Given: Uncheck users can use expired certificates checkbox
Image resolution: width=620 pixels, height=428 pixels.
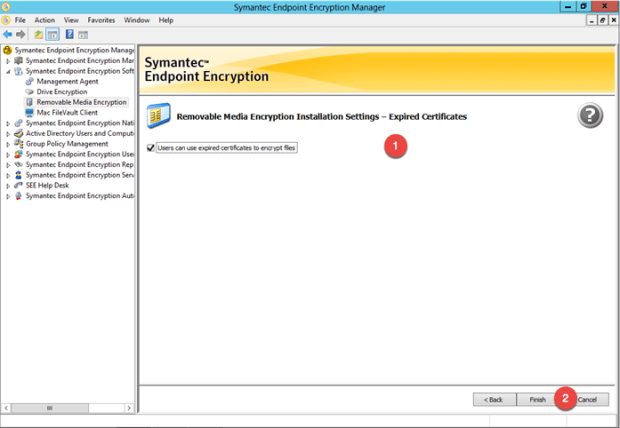Looking at the screenshot, I should (151, 148).
